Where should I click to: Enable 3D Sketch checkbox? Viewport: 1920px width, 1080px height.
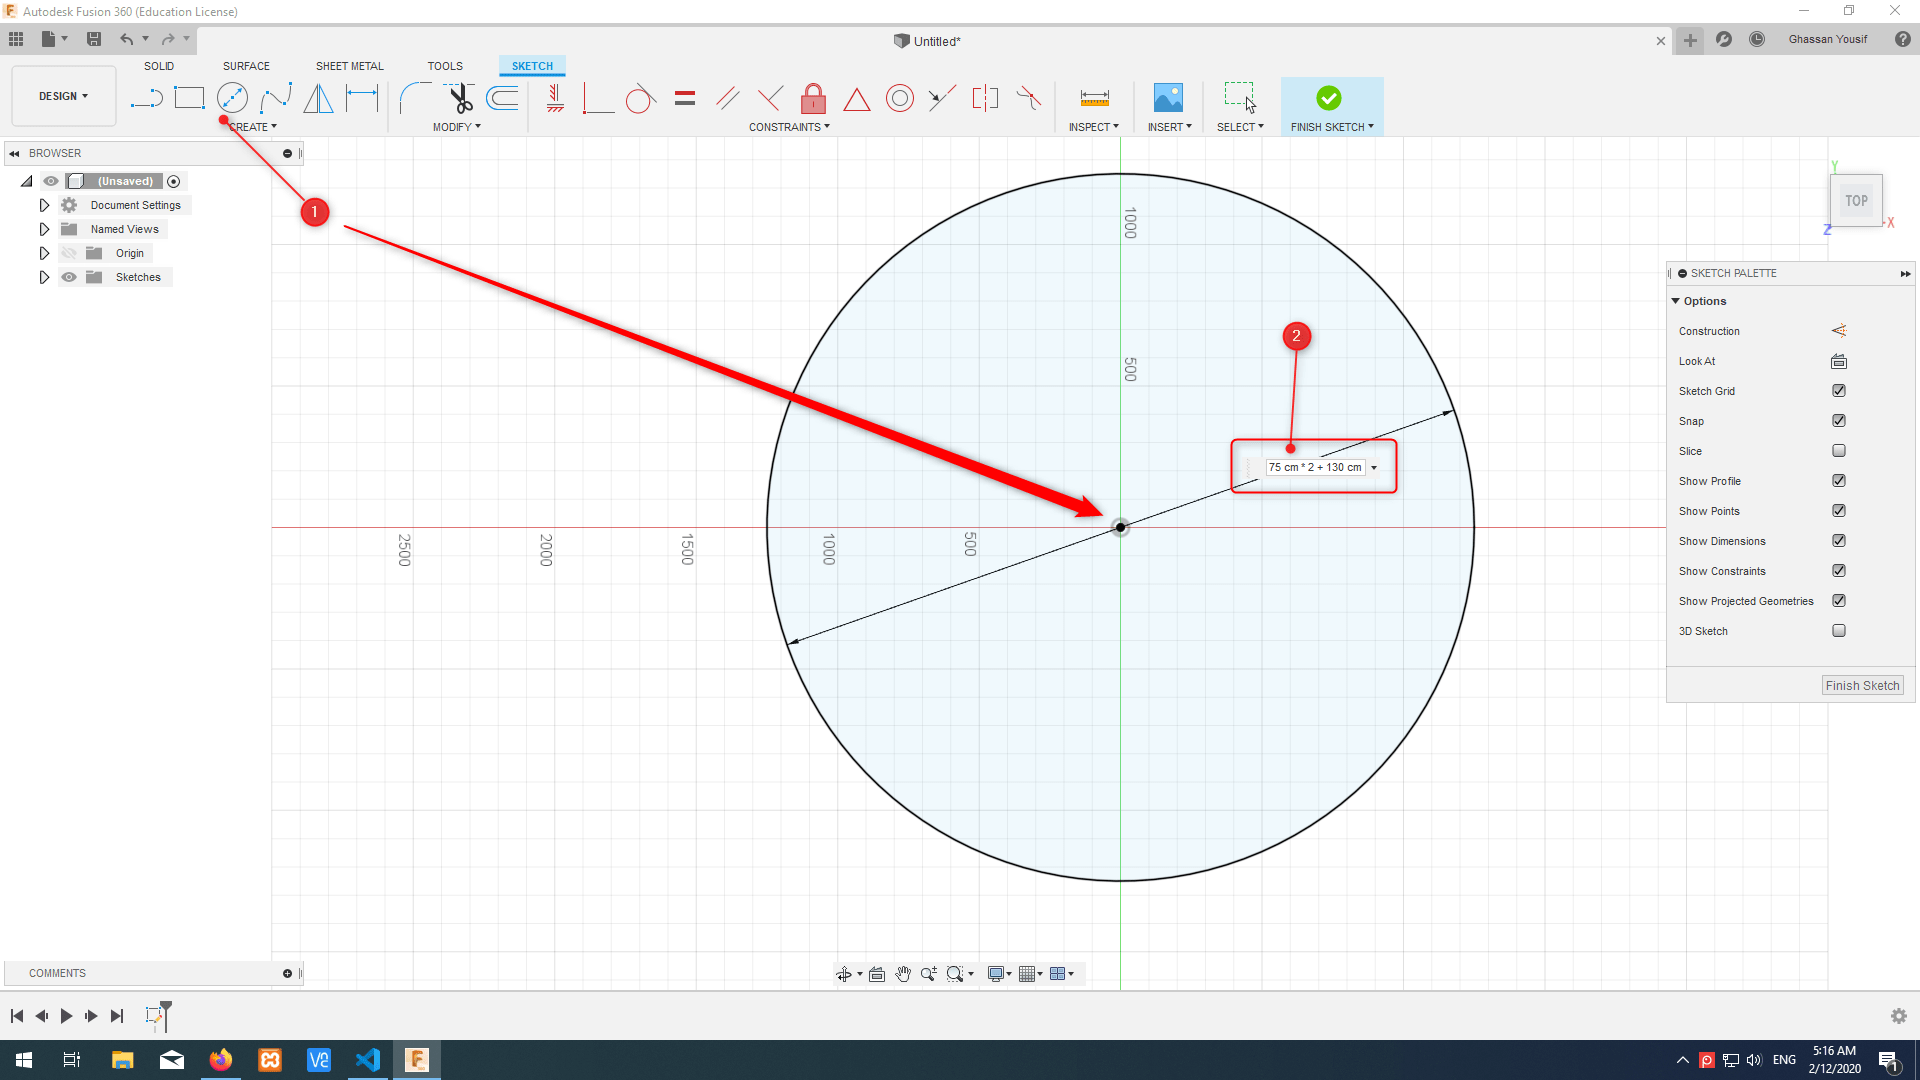click(x=1839, y=631)
